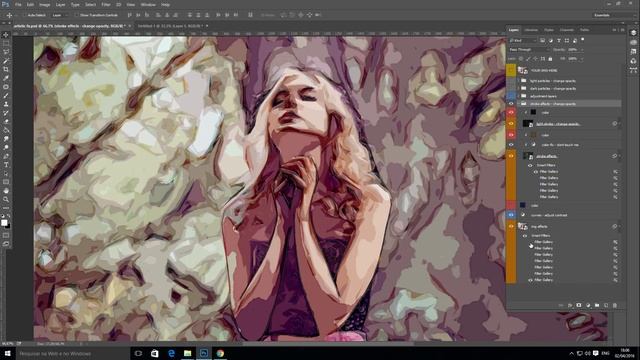Viewport: 640px width, 360px height.
Task: Select the Horizontal Type tool
Action: tap(6, 165)
